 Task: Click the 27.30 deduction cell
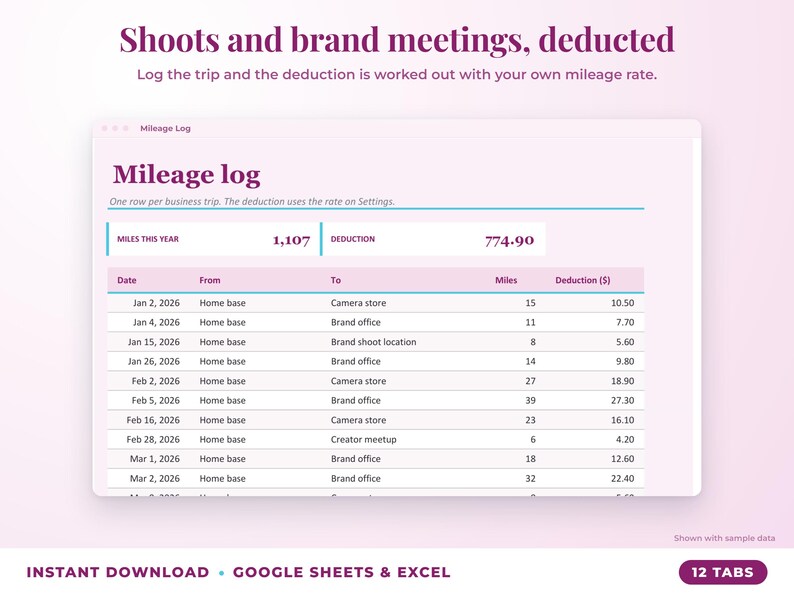point(622,400)
